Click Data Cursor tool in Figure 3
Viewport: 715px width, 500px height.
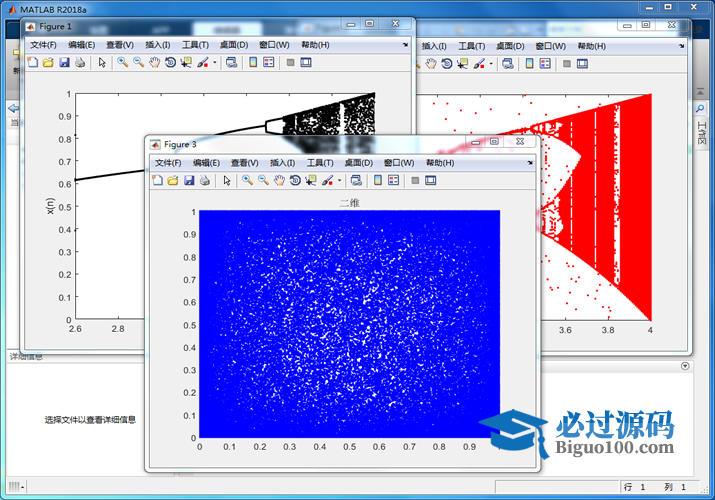pyautogui.click(x=311, y=180)
